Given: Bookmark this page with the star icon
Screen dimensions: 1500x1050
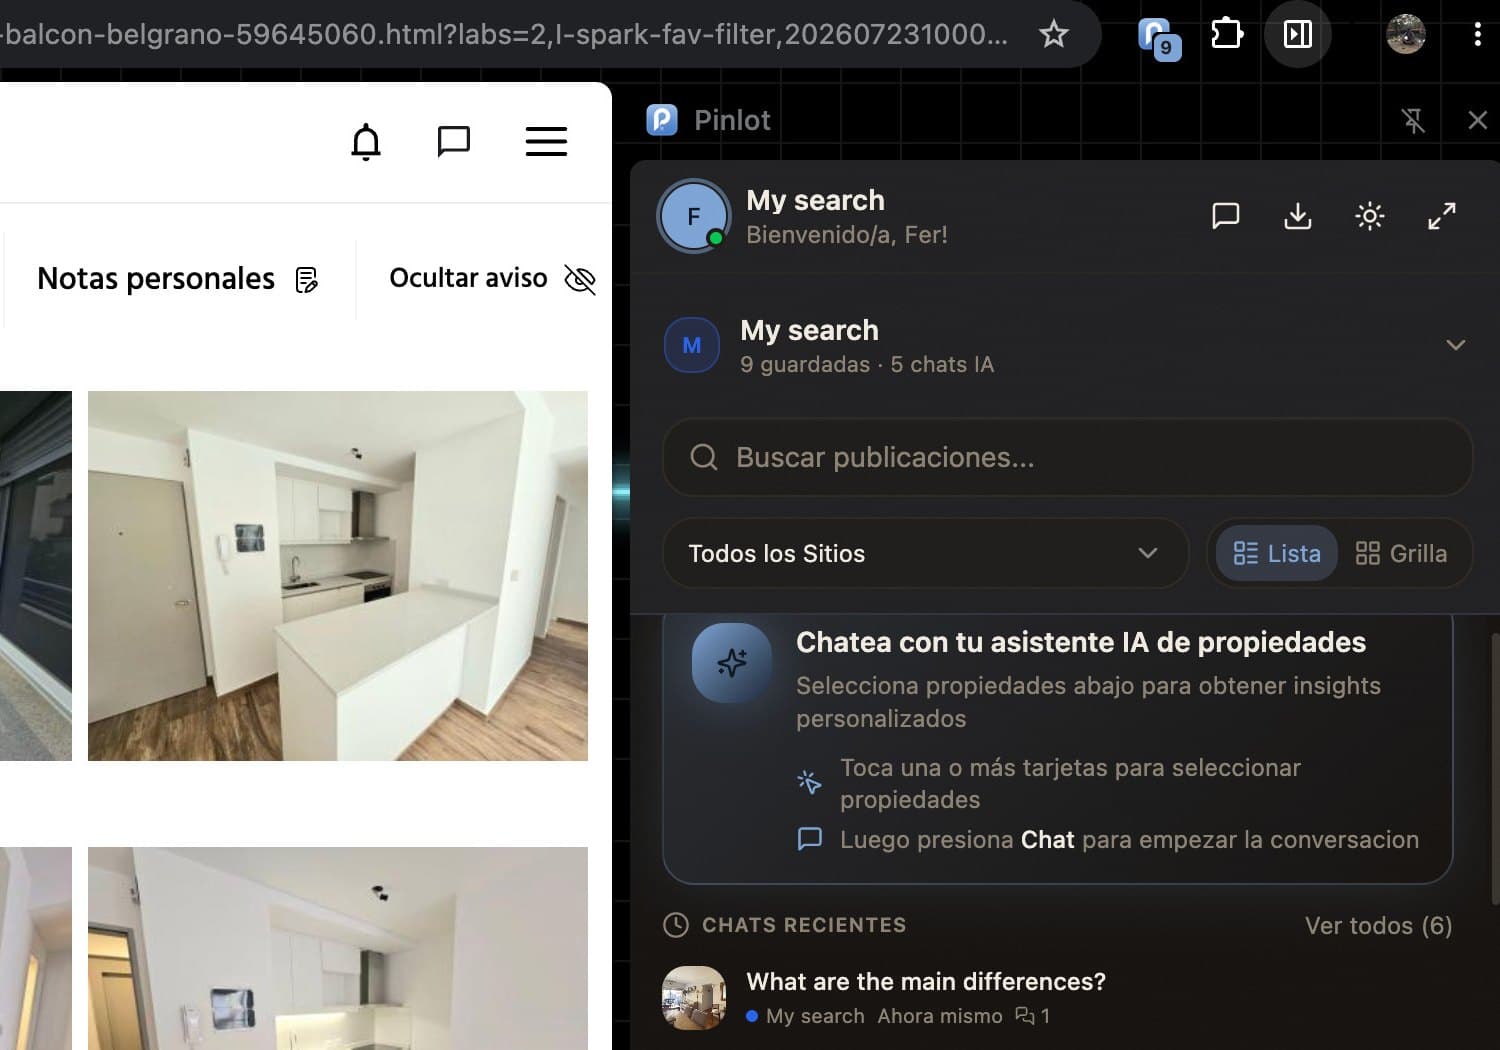Looking at the screenshot, I should 1053,34.
